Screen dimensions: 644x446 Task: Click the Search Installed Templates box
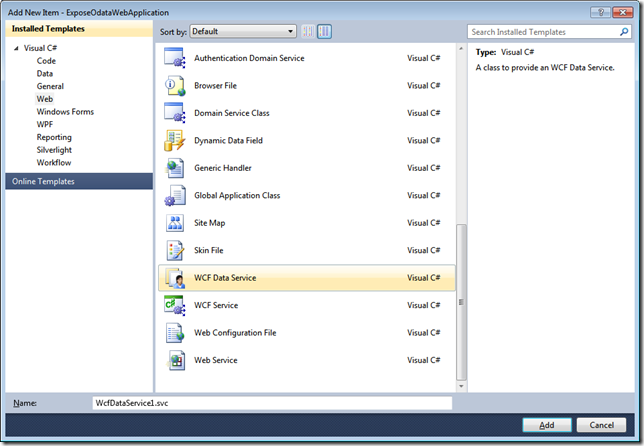tap(549, 32)
